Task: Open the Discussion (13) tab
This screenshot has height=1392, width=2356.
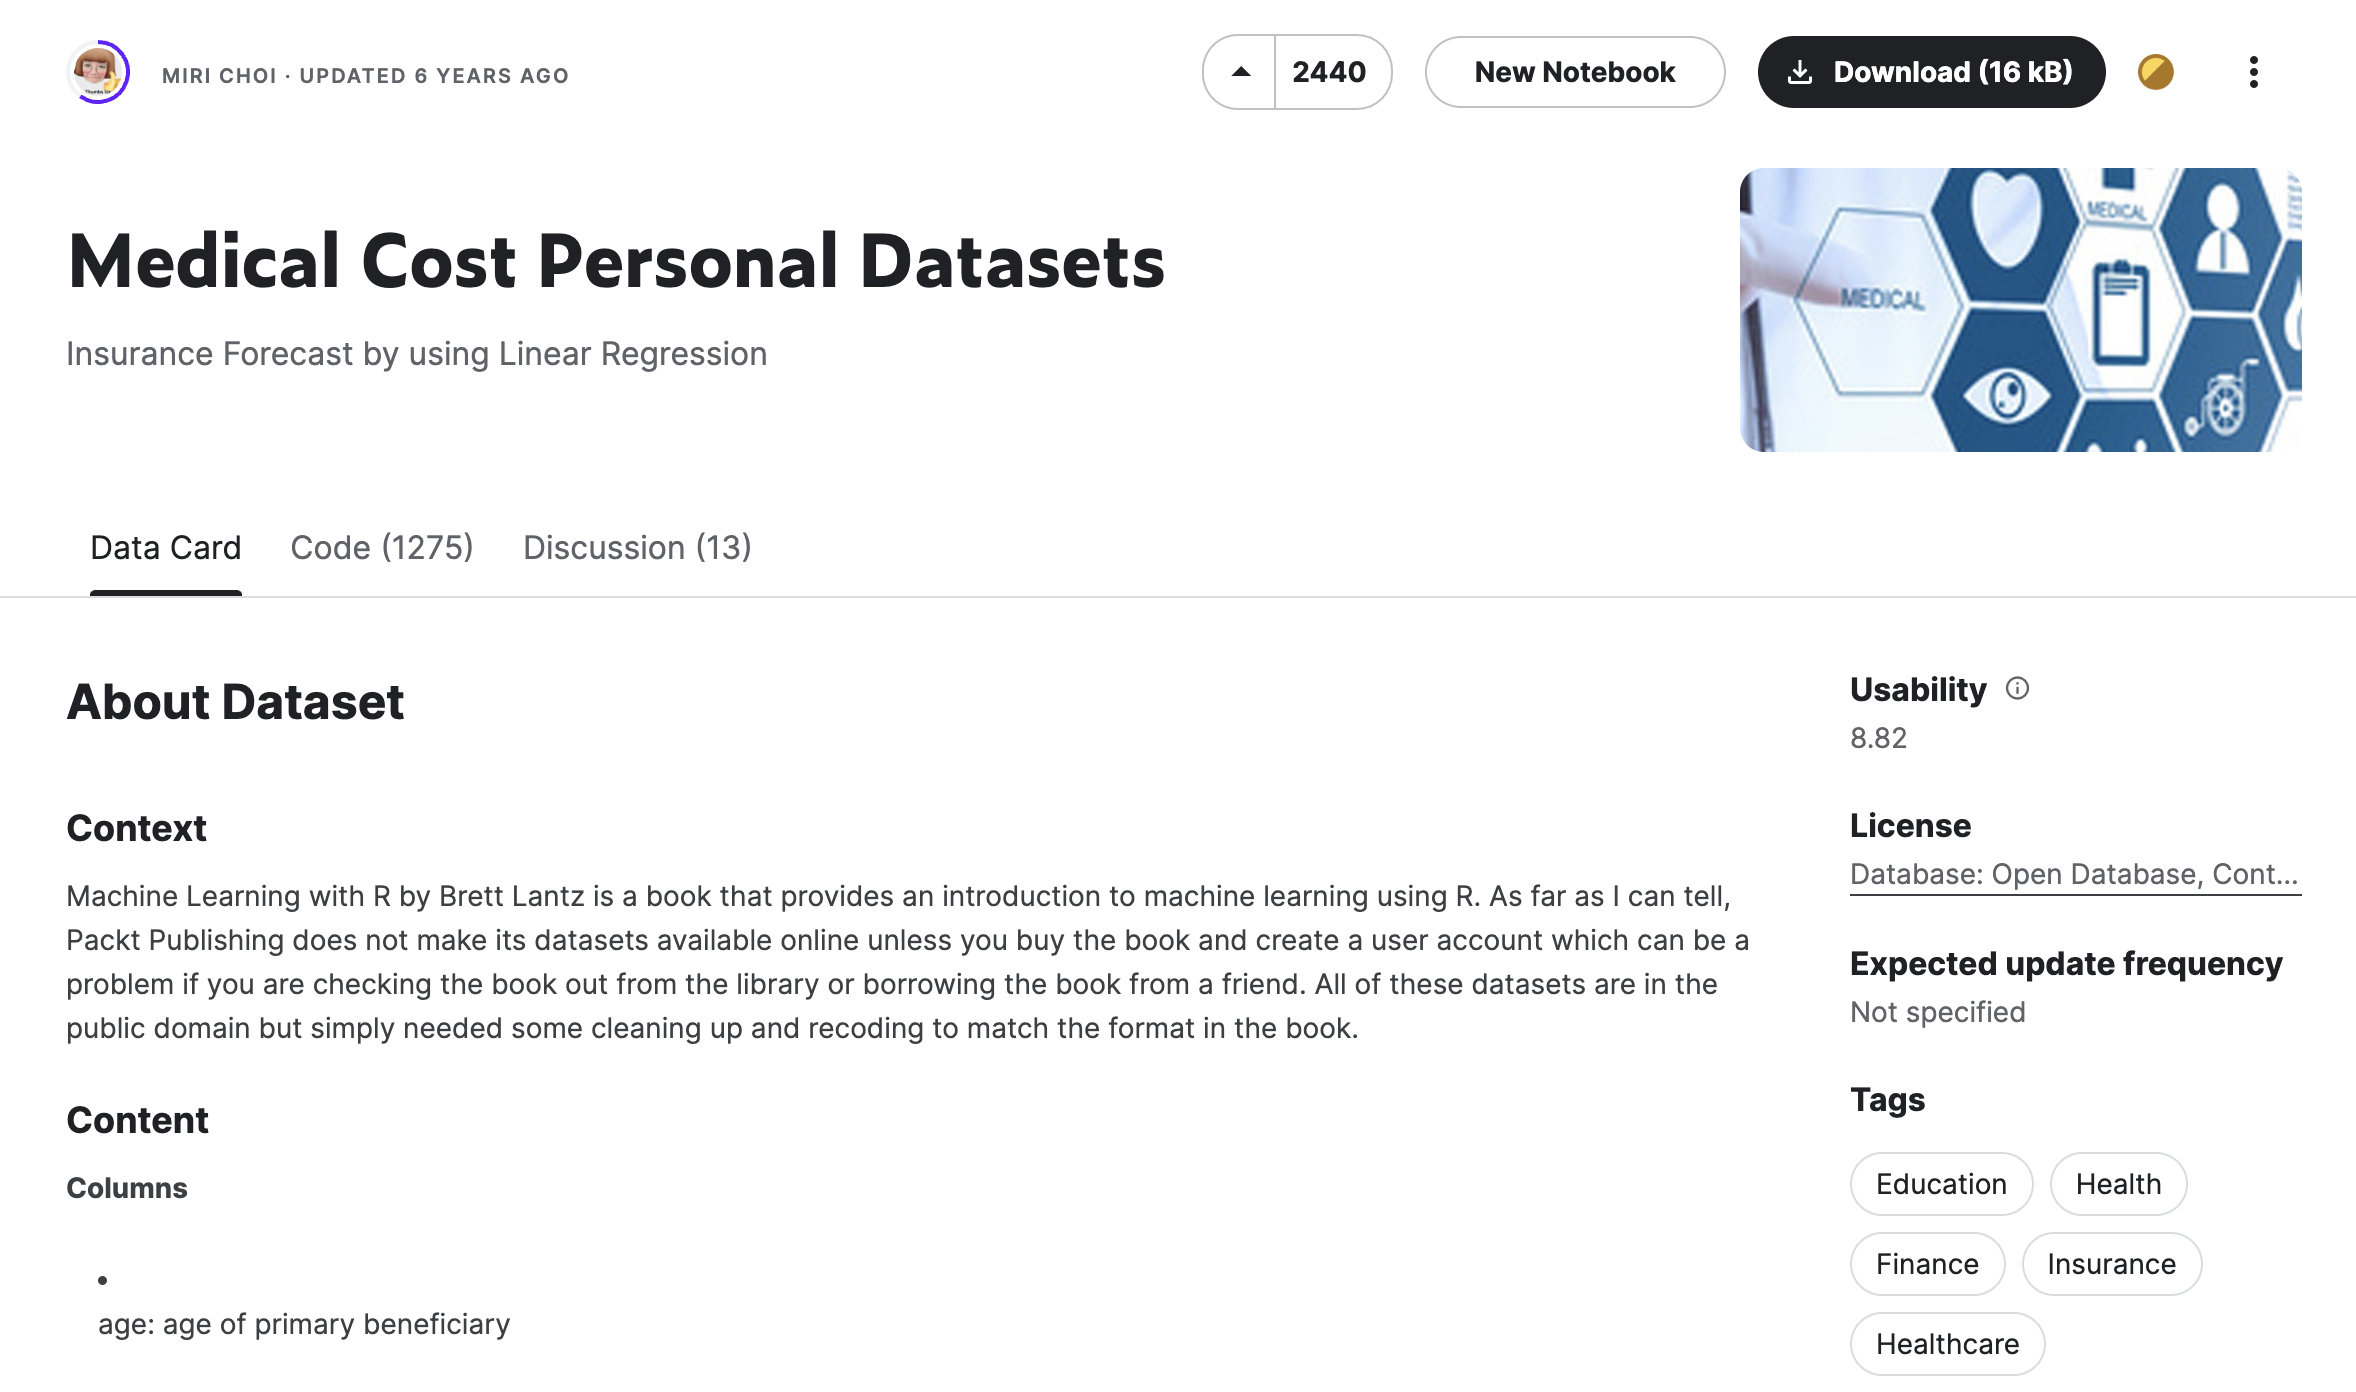Action: point(637,548)
